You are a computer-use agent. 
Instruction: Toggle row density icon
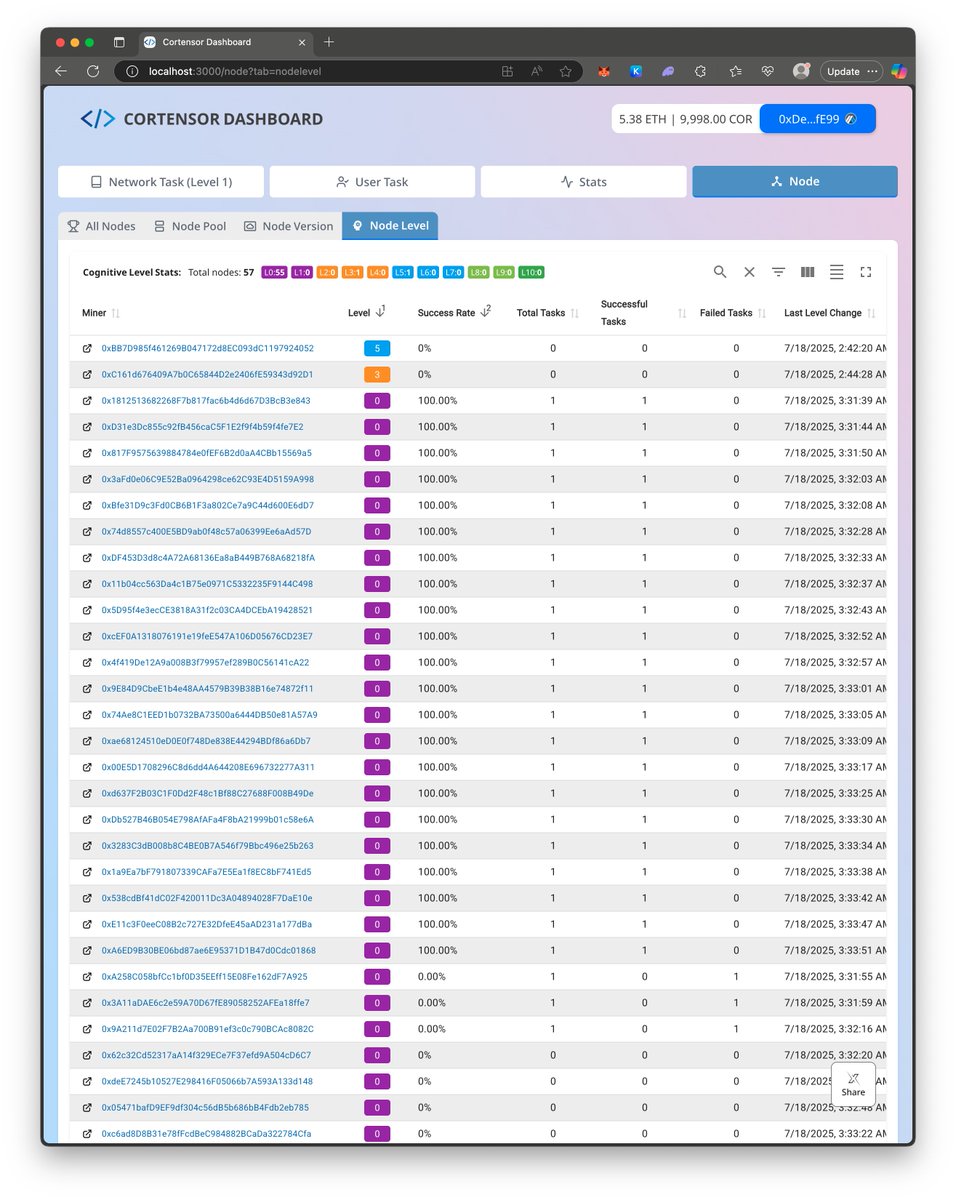[x=837, y=272]
